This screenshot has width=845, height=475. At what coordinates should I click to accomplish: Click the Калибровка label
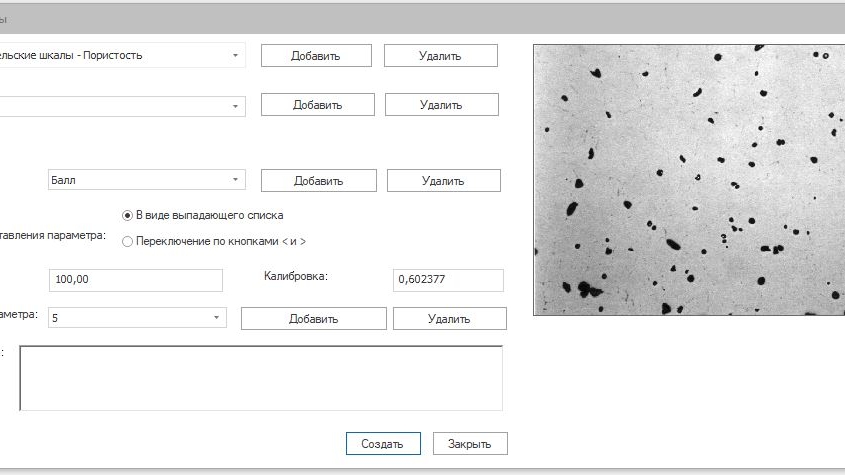click(x=295, y=276)
